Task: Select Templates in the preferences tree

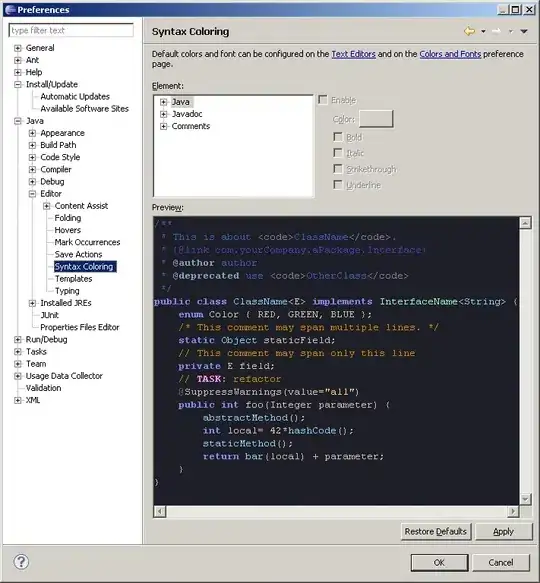Action: point(73,278)
